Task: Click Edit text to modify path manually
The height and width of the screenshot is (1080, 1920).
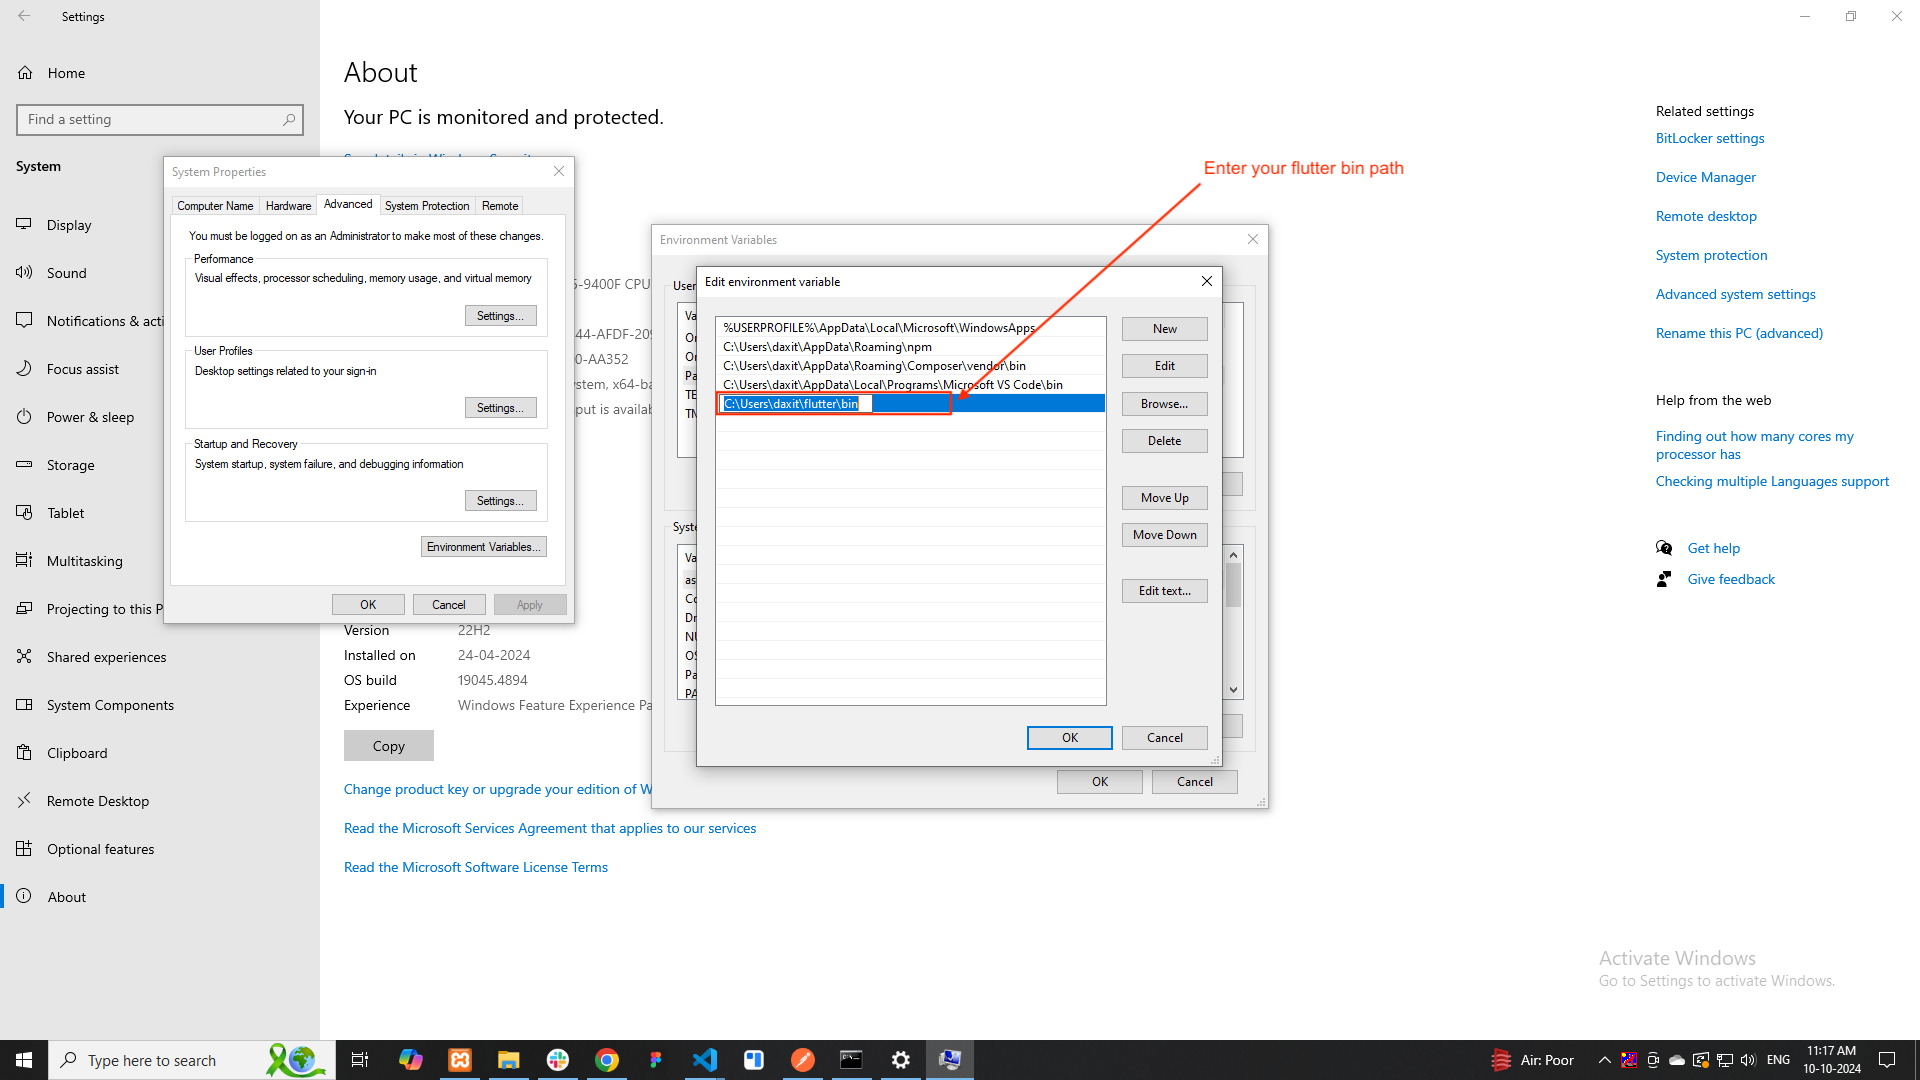Action: [1164, 589]
